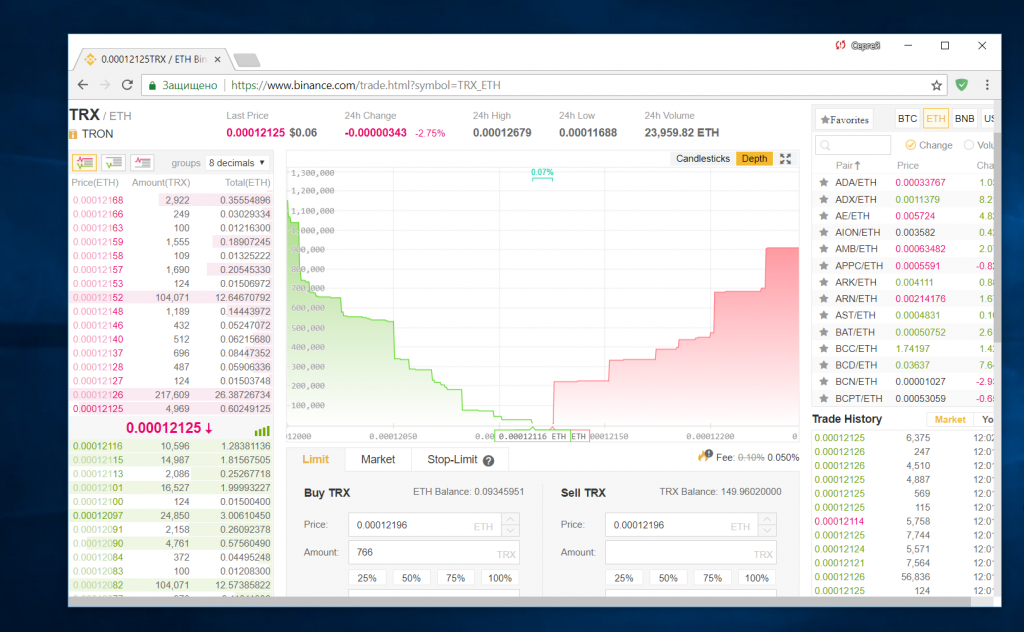Increase the Buy price stepper up
1024x632 pixels.
click(511, 519)
